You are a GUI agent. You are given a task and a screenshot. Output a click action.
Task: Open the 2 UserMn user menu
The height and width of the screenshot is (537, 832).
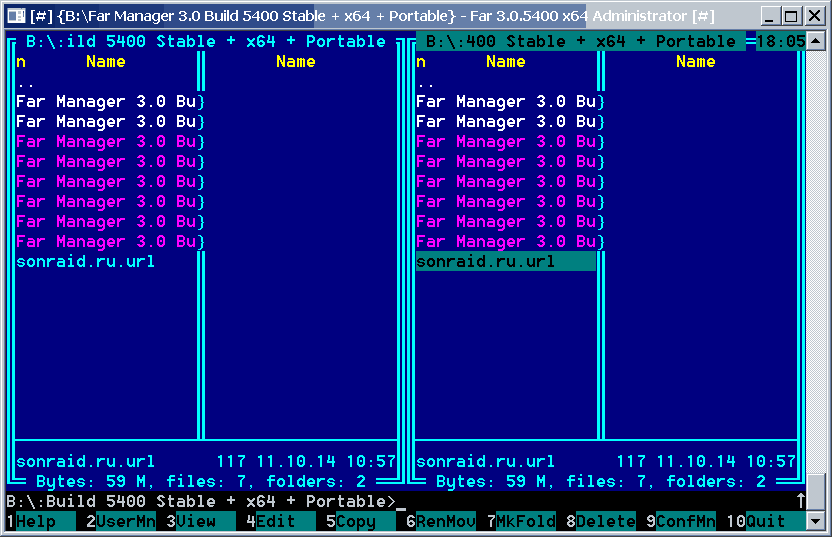pos(121,522)
